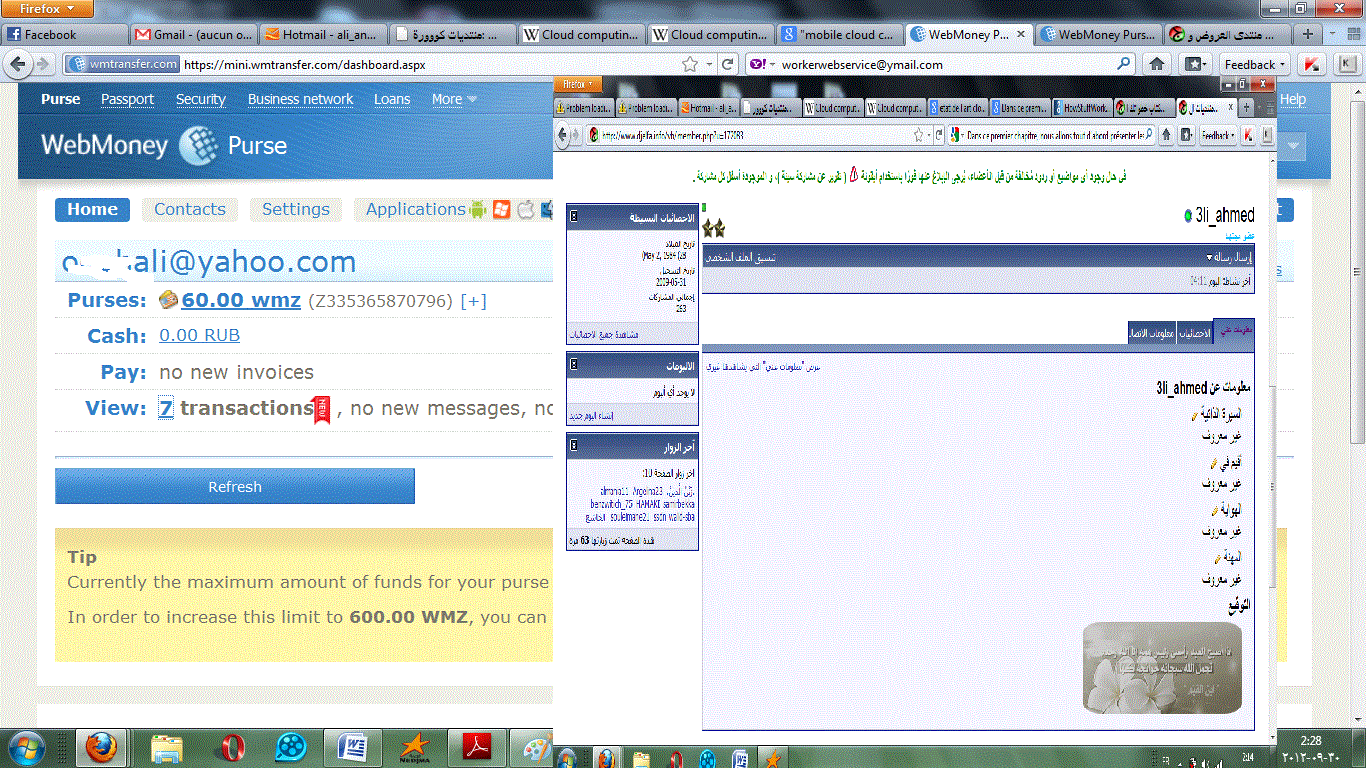Click the search magnifier in the Yahoo search box

(1124, 64)
